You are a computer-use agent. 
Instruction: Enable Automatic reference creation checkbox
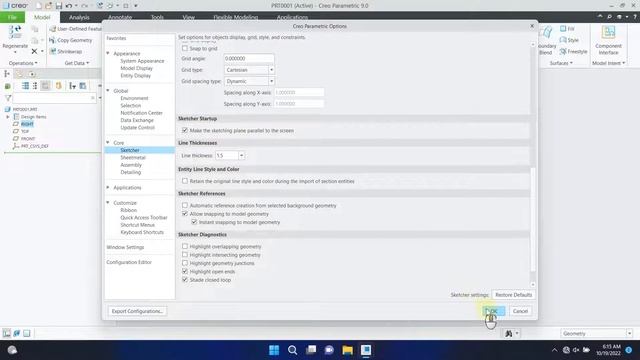pyautogui.click(x=185, y=205)
